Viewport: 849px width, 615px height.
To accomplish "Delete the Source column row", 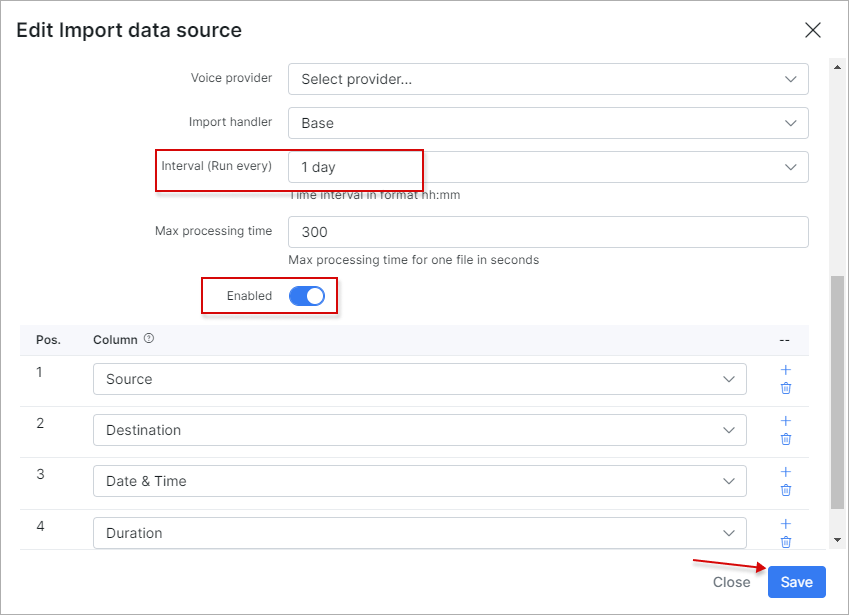I will 786,388.
